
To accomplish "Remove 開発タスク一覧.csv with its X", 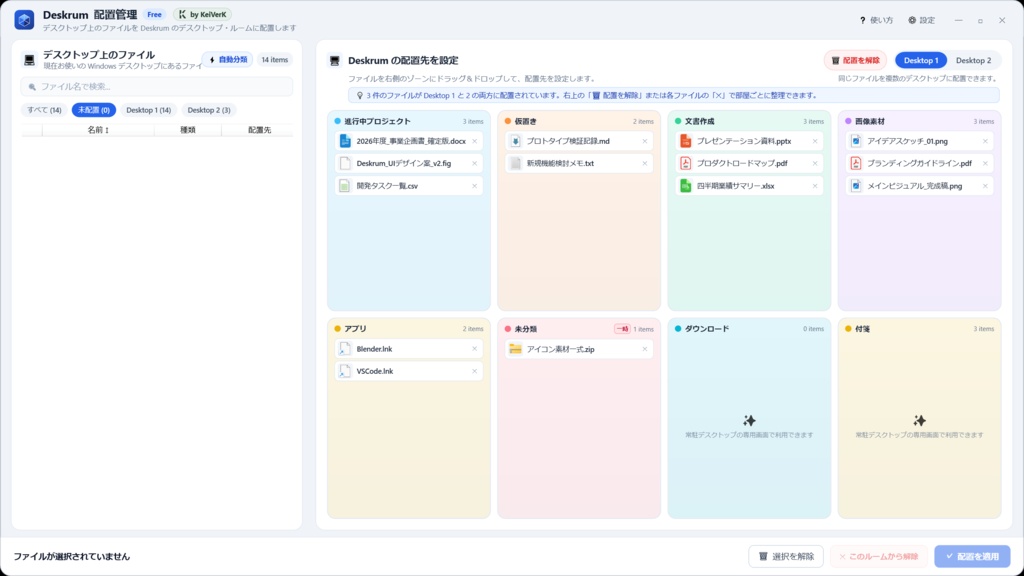I will (475, 185).
